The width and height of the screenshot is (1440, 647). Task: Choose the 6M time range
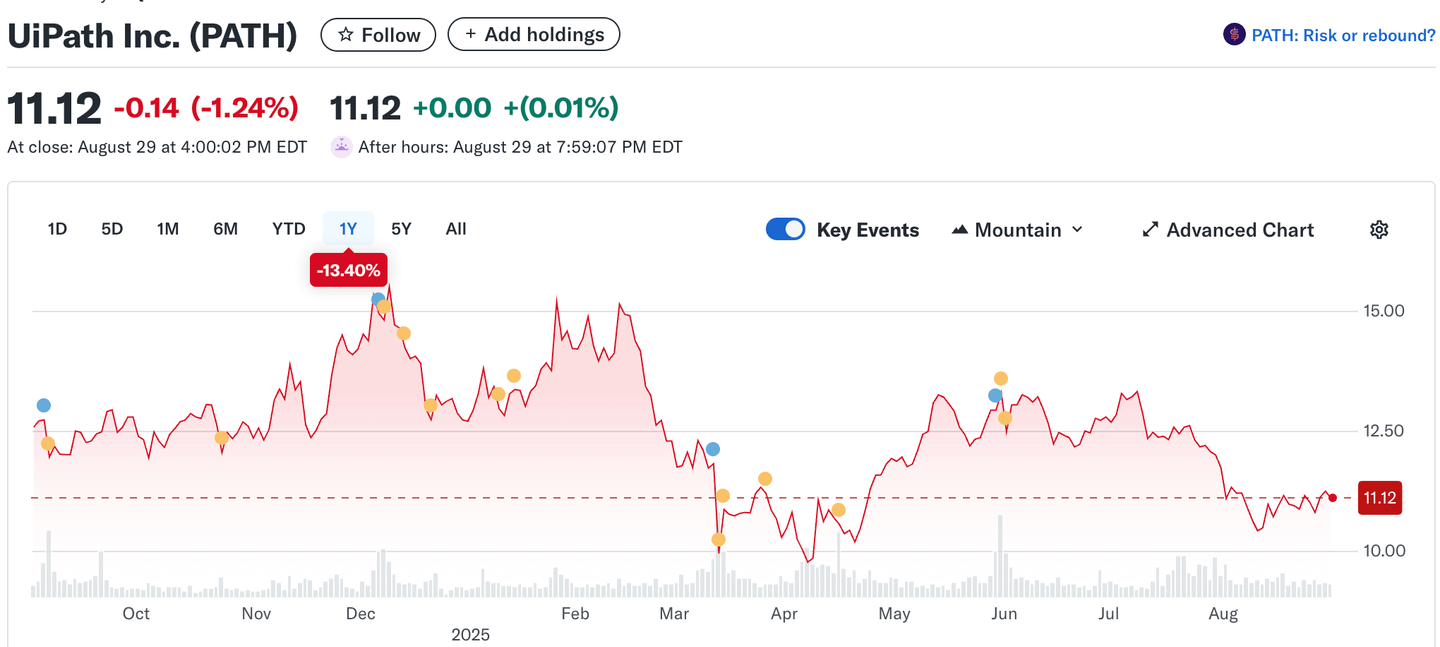coord(225,229)
